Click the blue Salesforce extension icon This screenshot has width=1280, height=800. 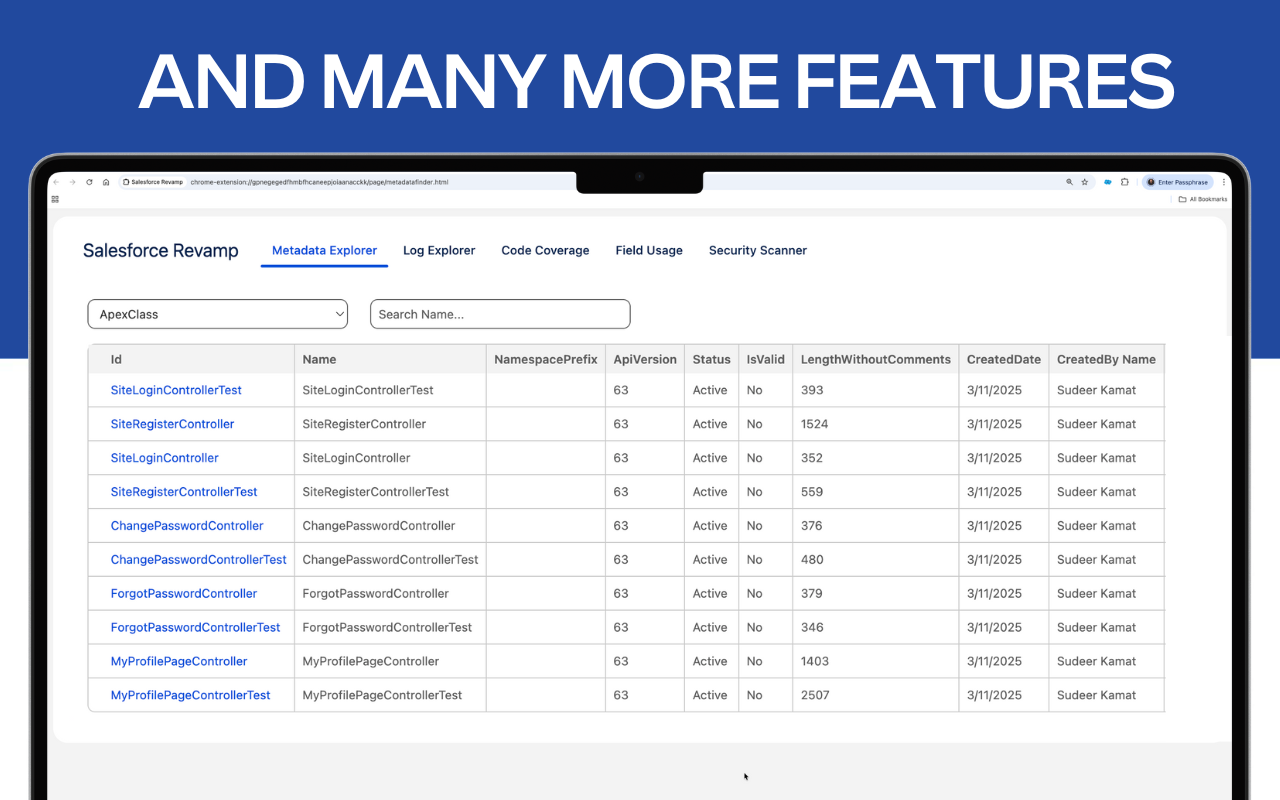pyautogui.click(x=1108, y=182)
